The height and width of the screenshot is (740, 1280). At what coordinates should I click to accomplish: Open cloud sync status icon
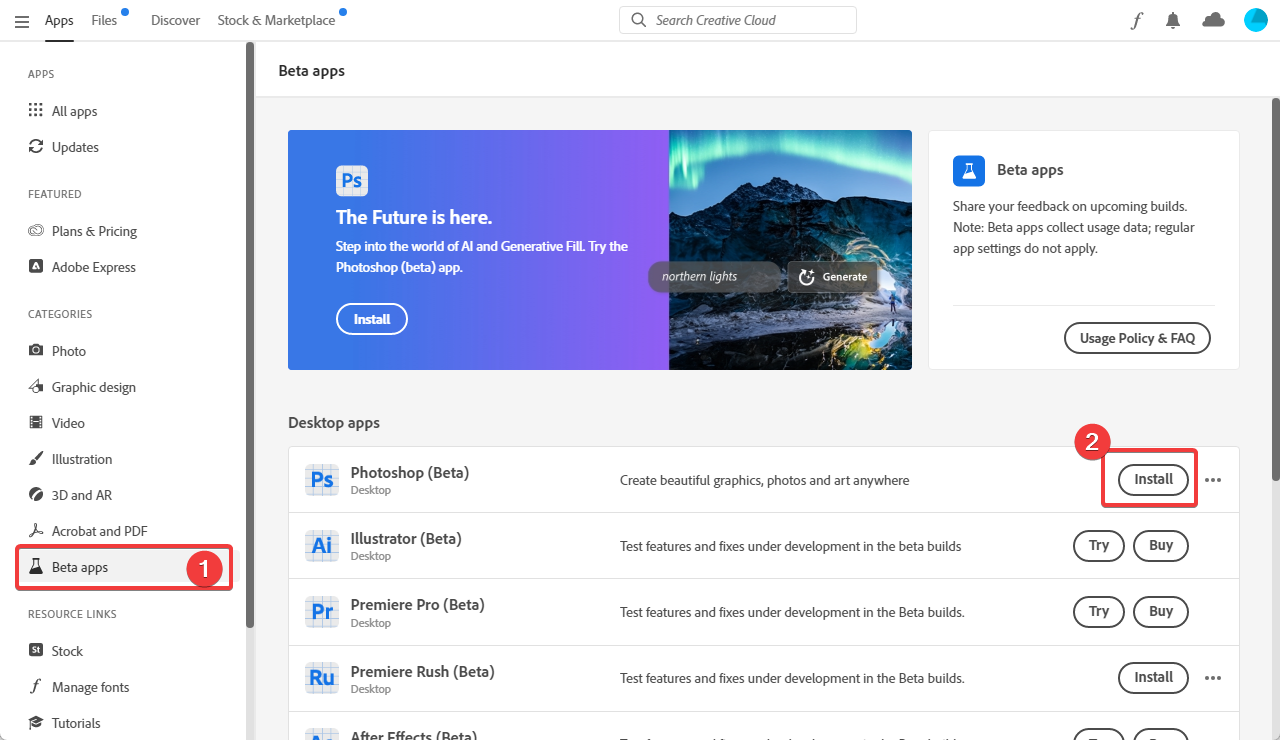[x=1213, y=20]
